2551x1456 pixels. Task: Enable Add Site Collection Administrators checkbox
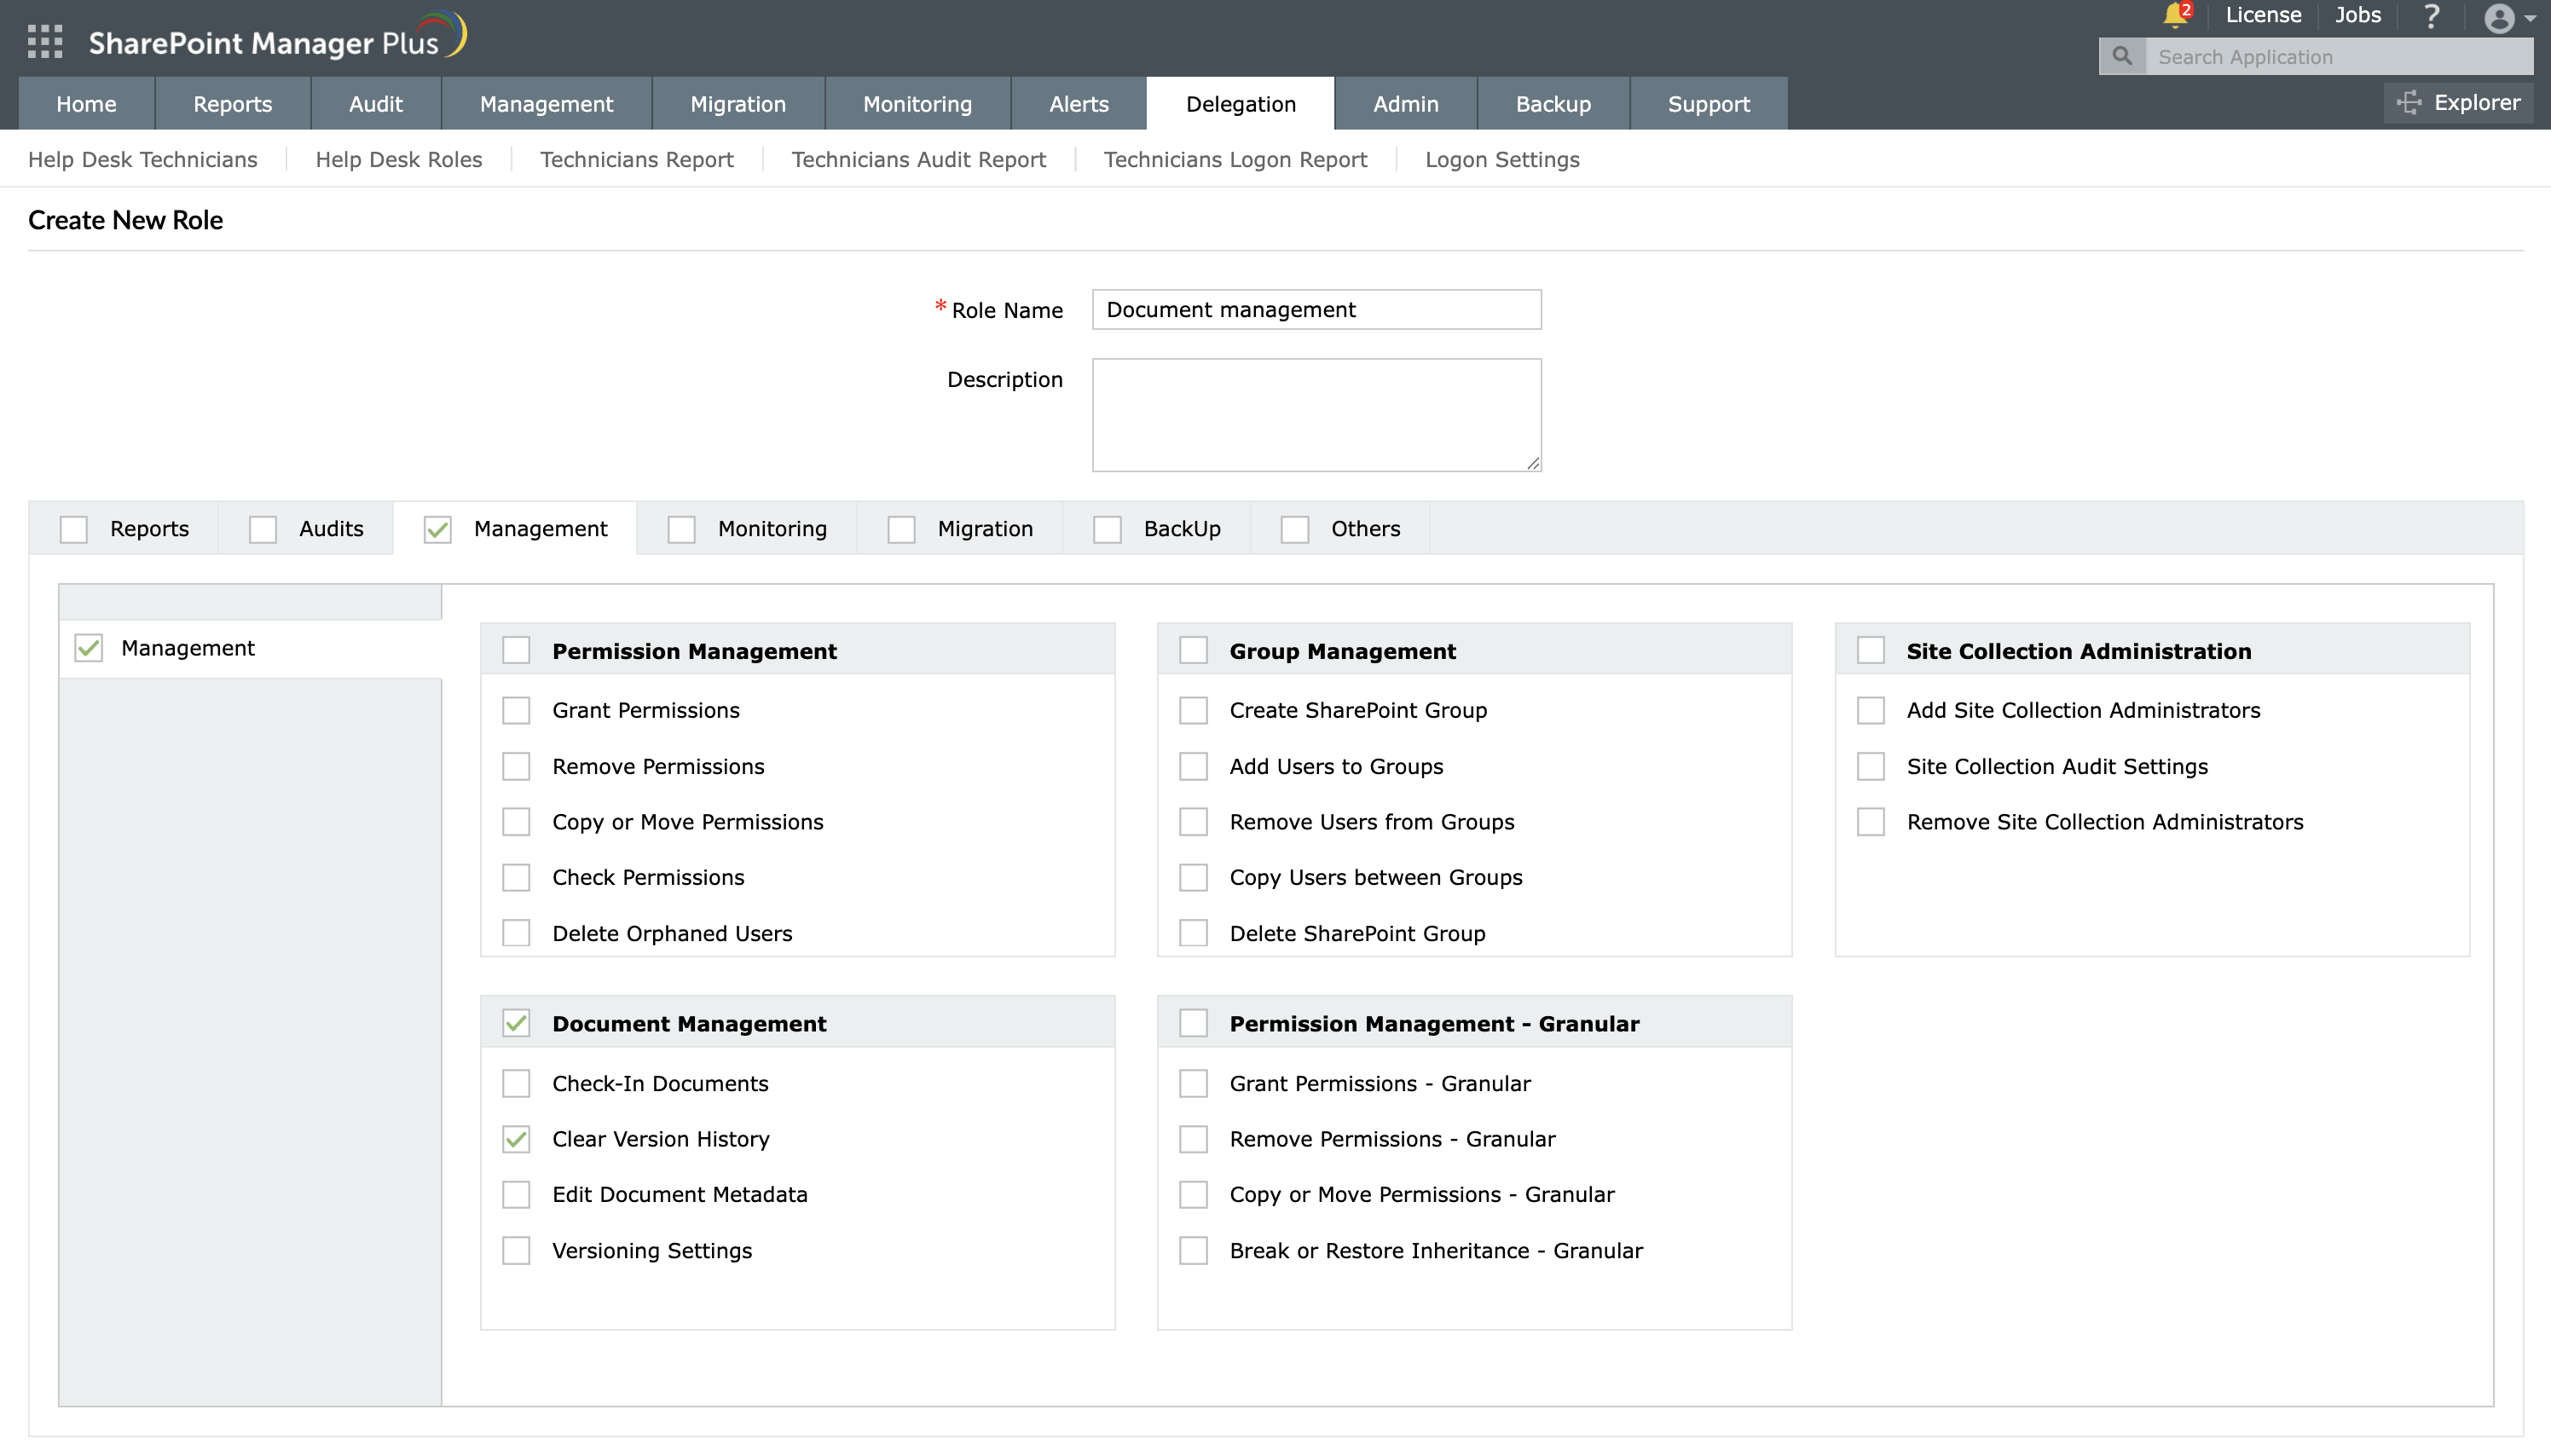click(1871, 711)
